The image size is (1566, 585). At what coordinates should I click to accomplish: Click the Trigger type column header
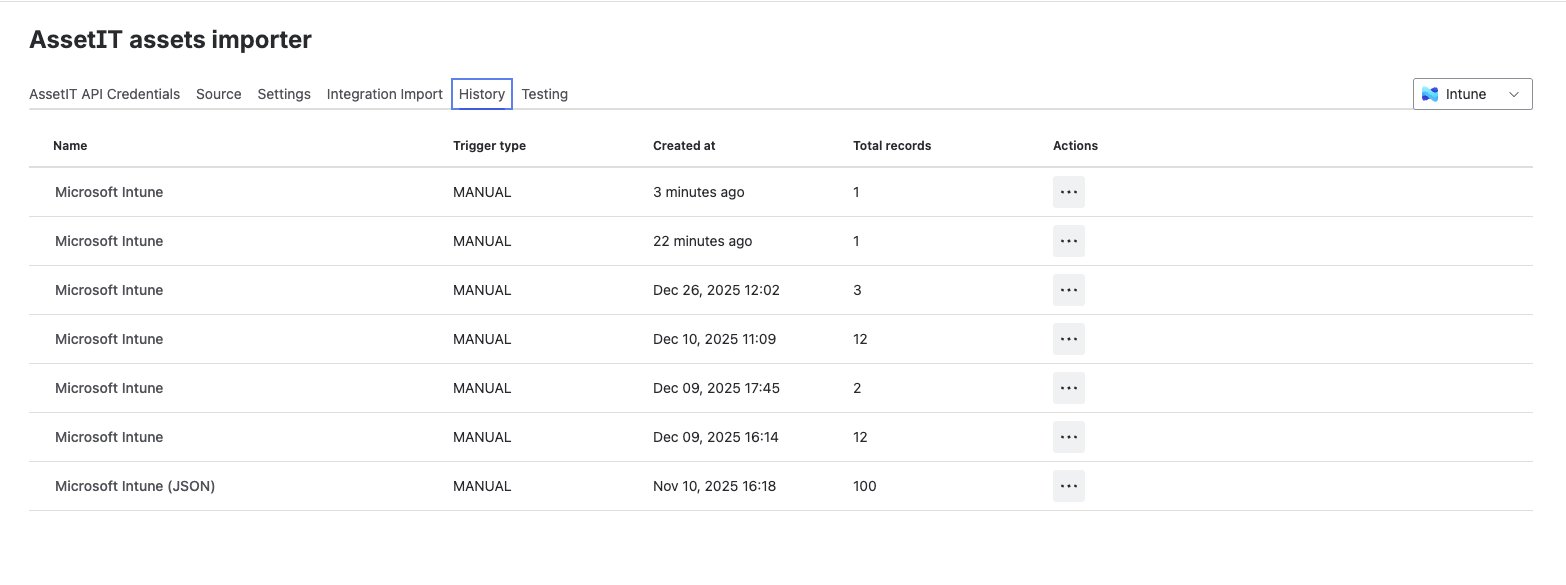[489, 146]
